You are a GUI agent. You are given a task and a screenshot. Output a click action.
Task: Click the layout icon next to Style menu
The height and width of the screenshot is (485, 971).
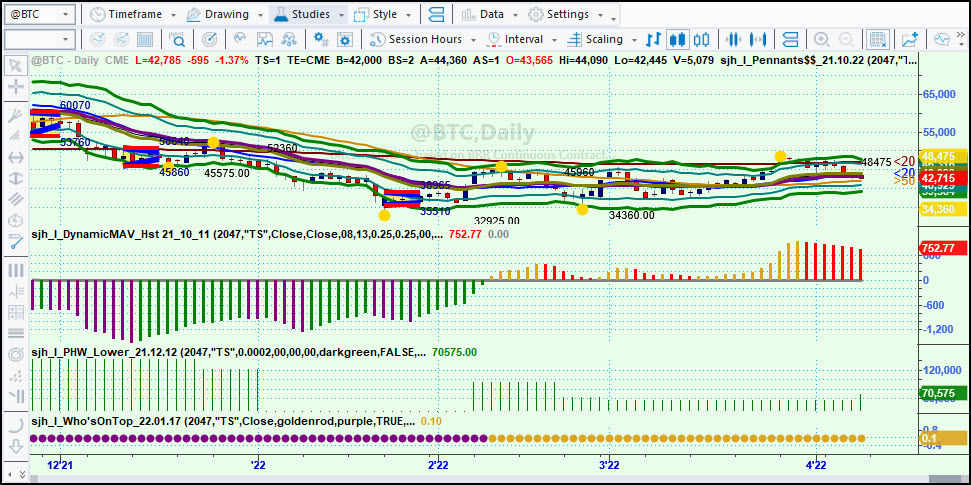click(x=437, y=14)
